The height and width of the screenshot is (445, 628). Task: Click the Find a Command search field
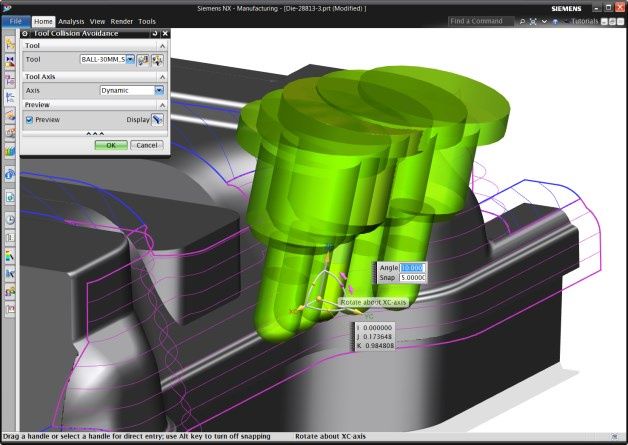[480, 21]
